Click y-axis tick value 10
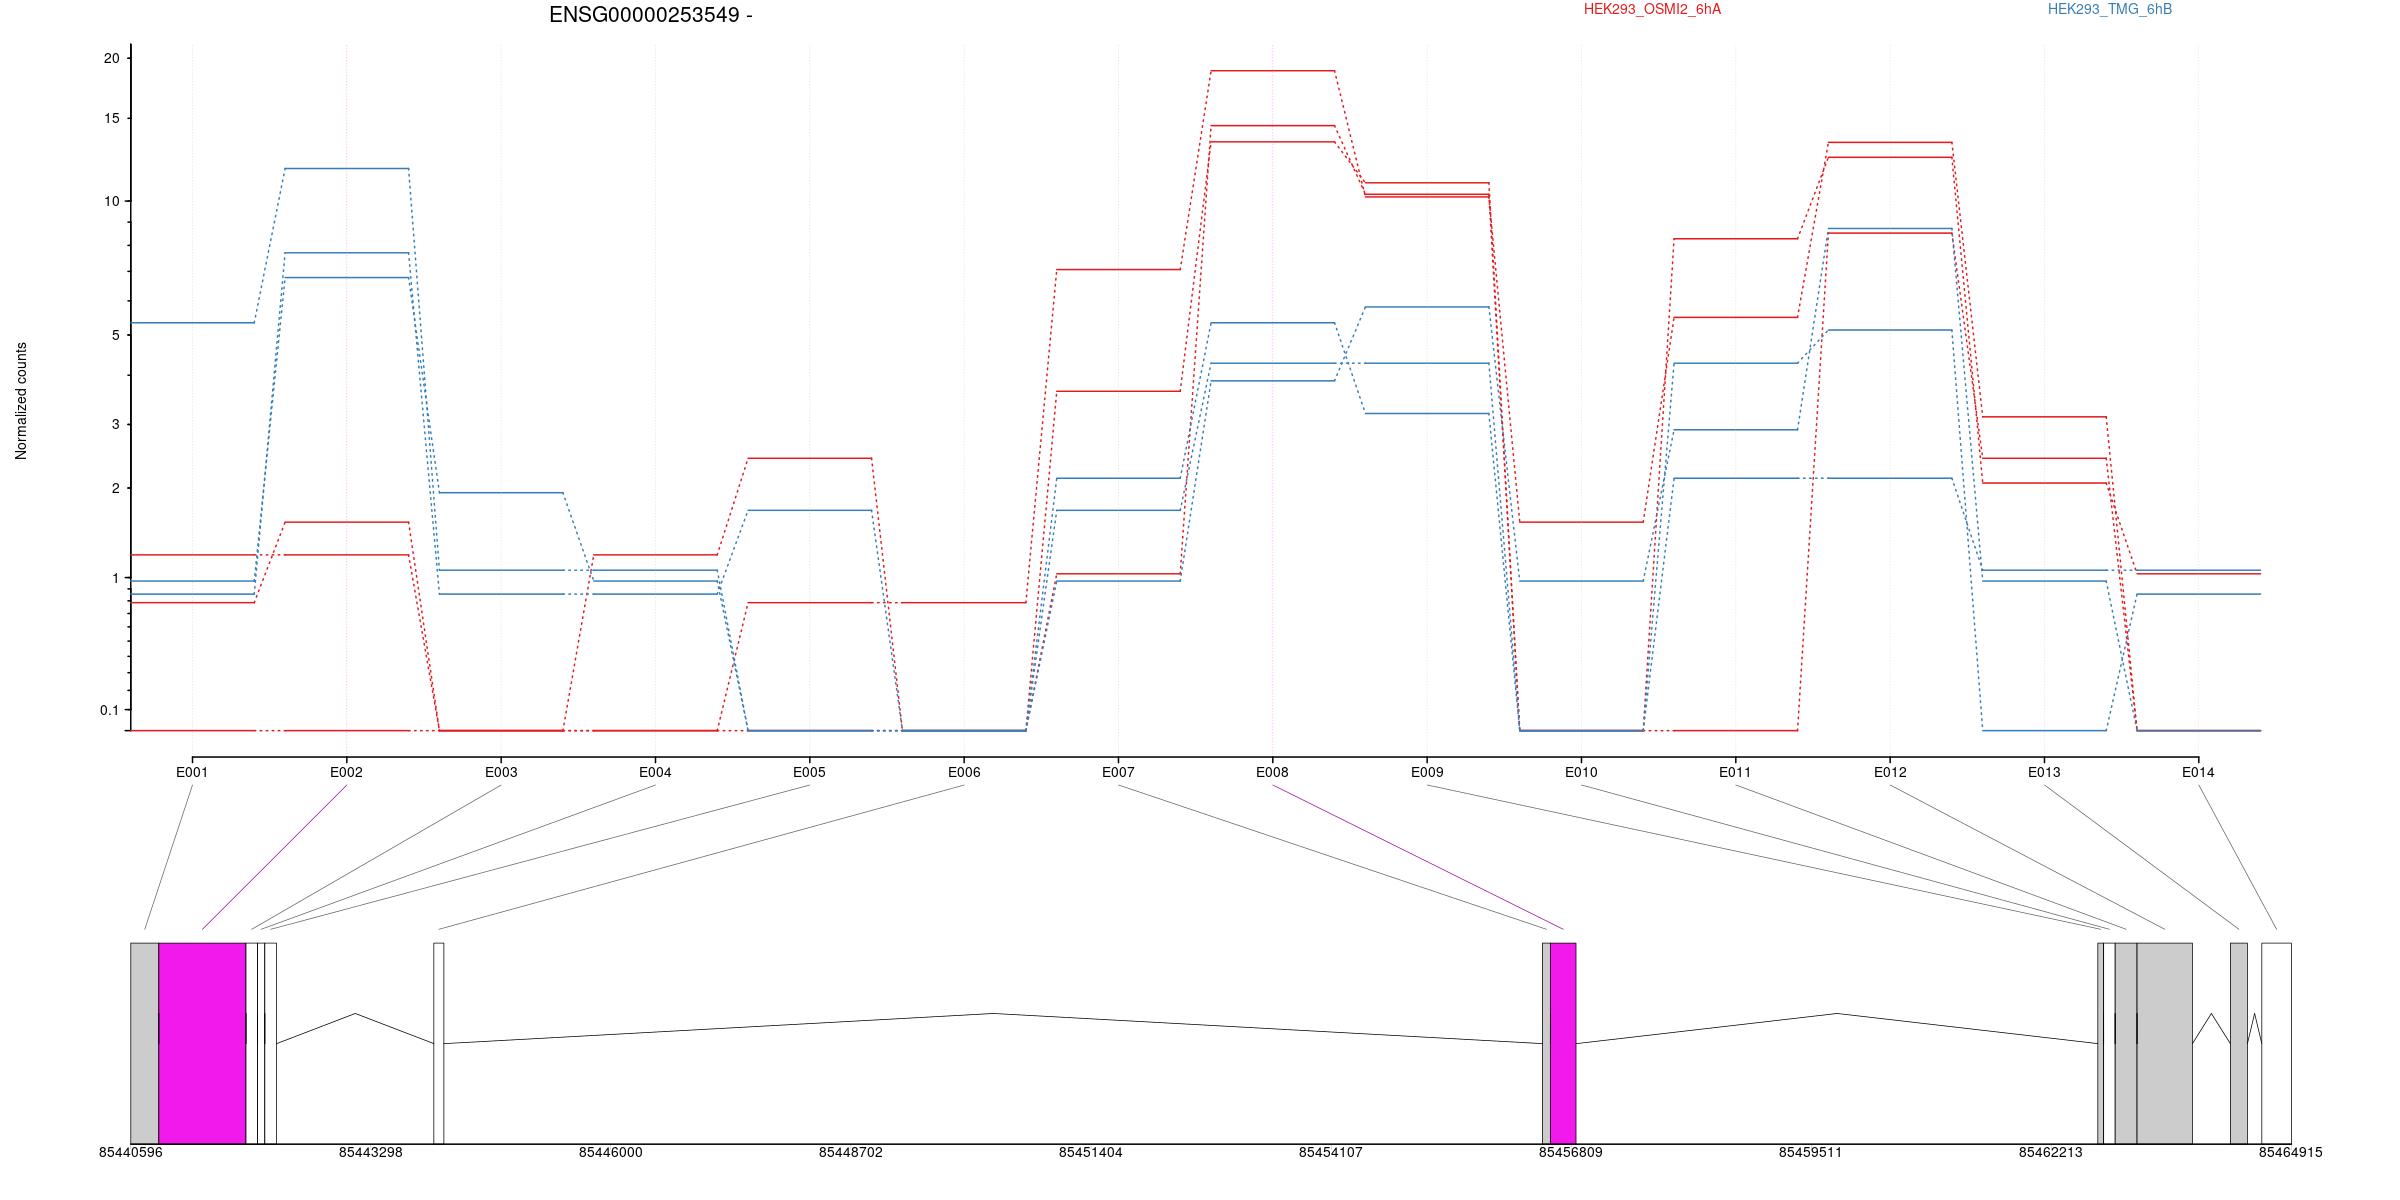This screenshot has height=1200, width=2400. click(x=111, y=201)
